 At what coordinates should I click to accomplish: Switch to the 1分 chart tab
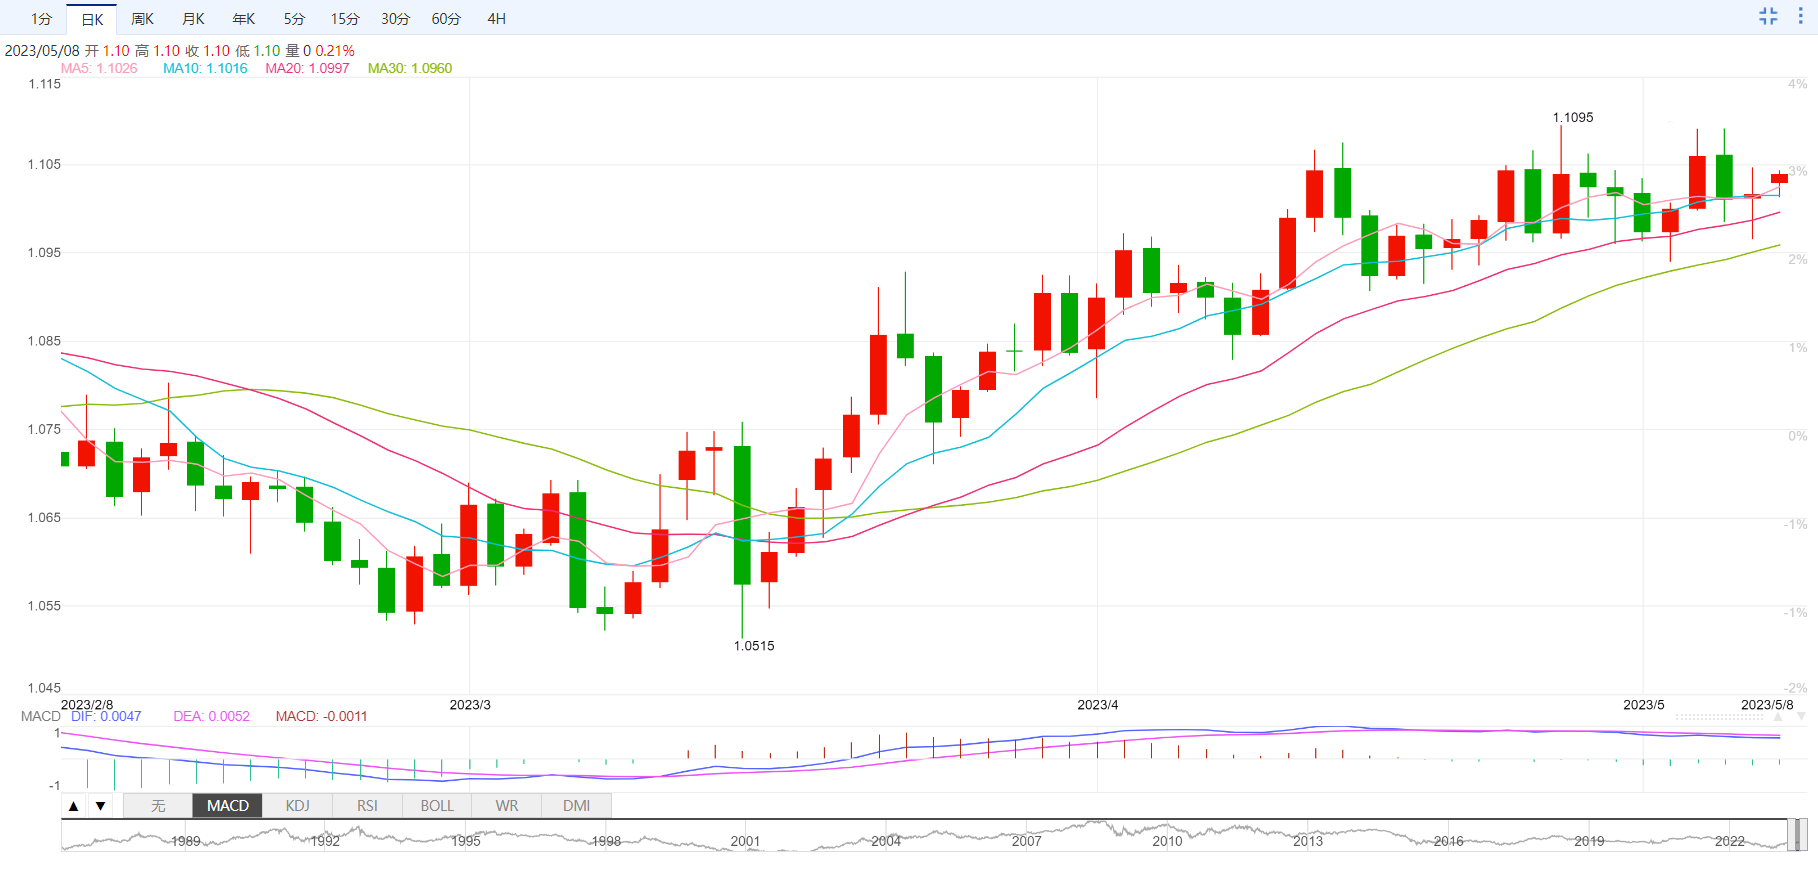(x=41, y=19)
